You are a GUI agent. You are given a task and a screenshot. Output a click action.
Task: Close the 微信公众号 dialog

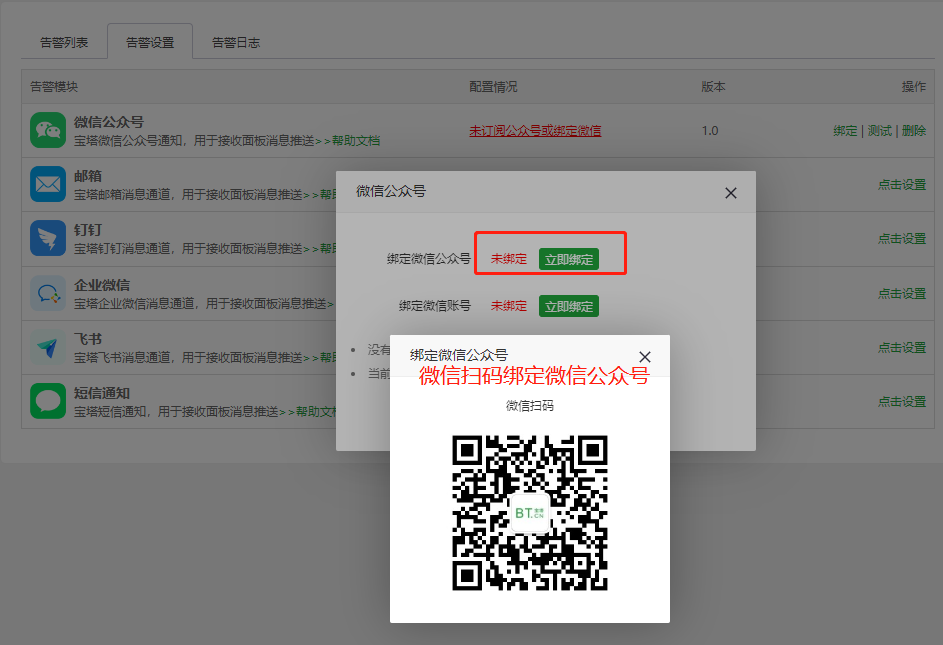(731, 193)
